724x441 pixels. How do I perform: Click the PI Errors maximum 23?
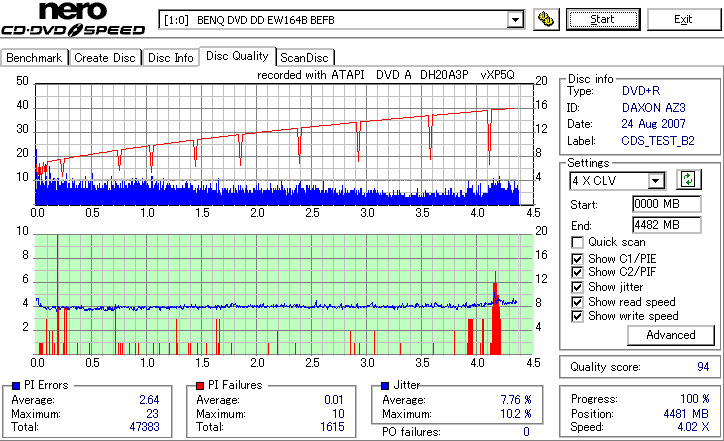coord(152,414)
